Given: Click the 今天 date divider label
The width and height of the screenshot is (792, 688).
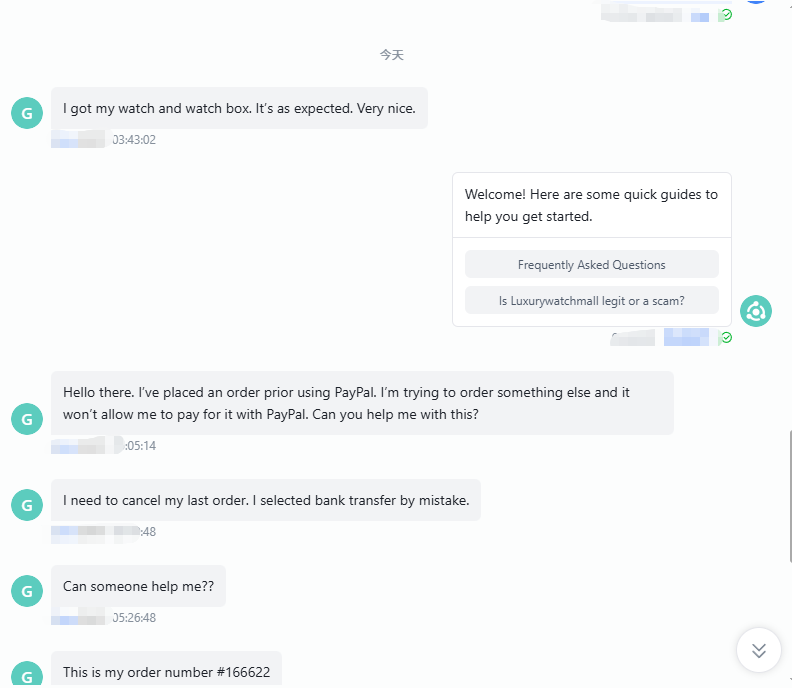Looking at the screenshot, I should click(391, 55).
